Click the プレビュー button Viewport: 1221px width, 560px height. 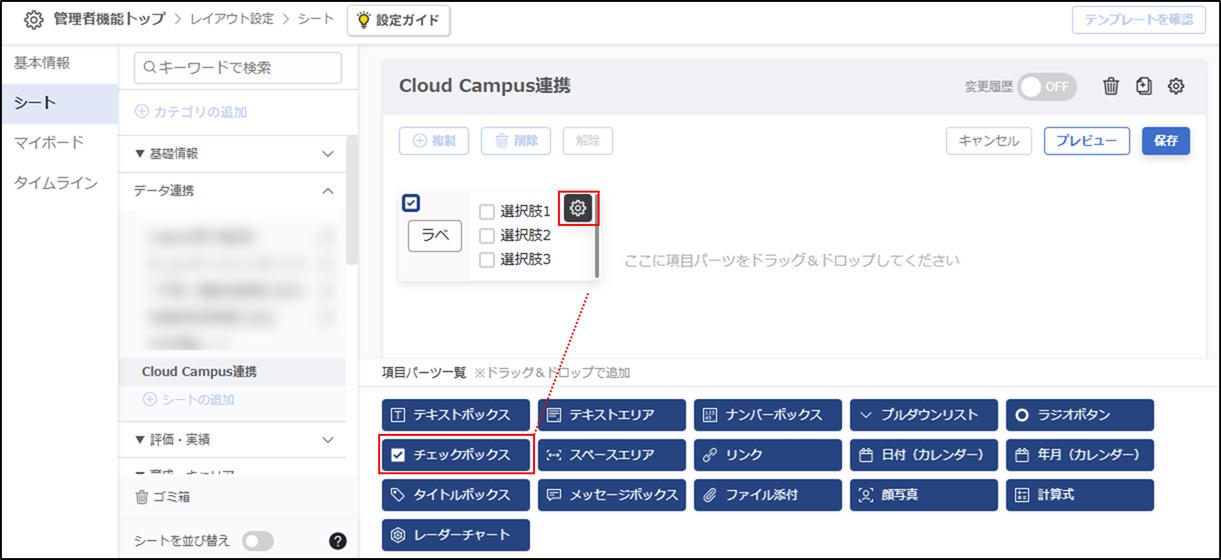click(1087, 141)
